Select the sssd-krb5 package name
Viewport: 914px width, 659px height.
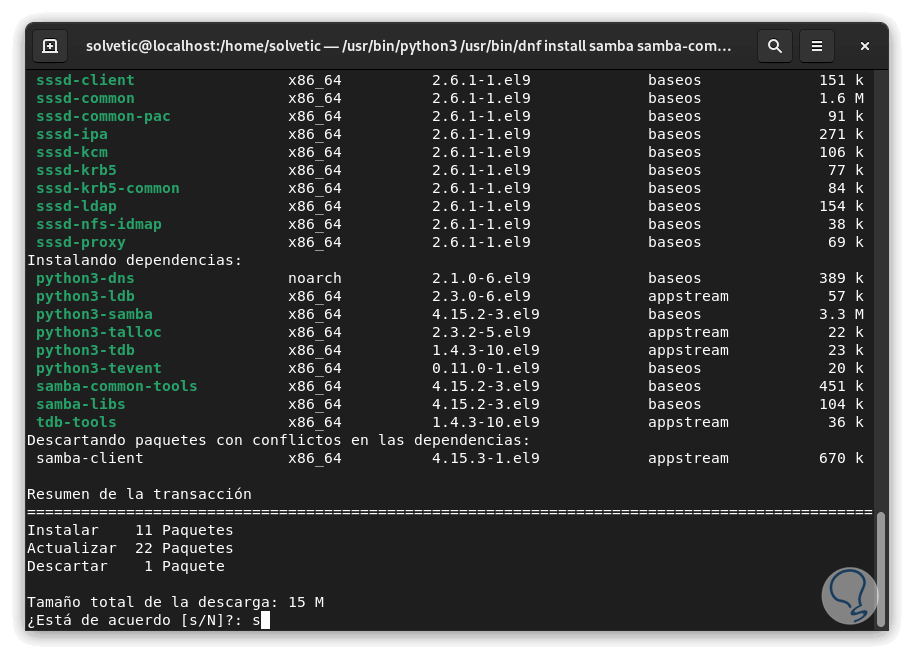(x=76, y=170)
